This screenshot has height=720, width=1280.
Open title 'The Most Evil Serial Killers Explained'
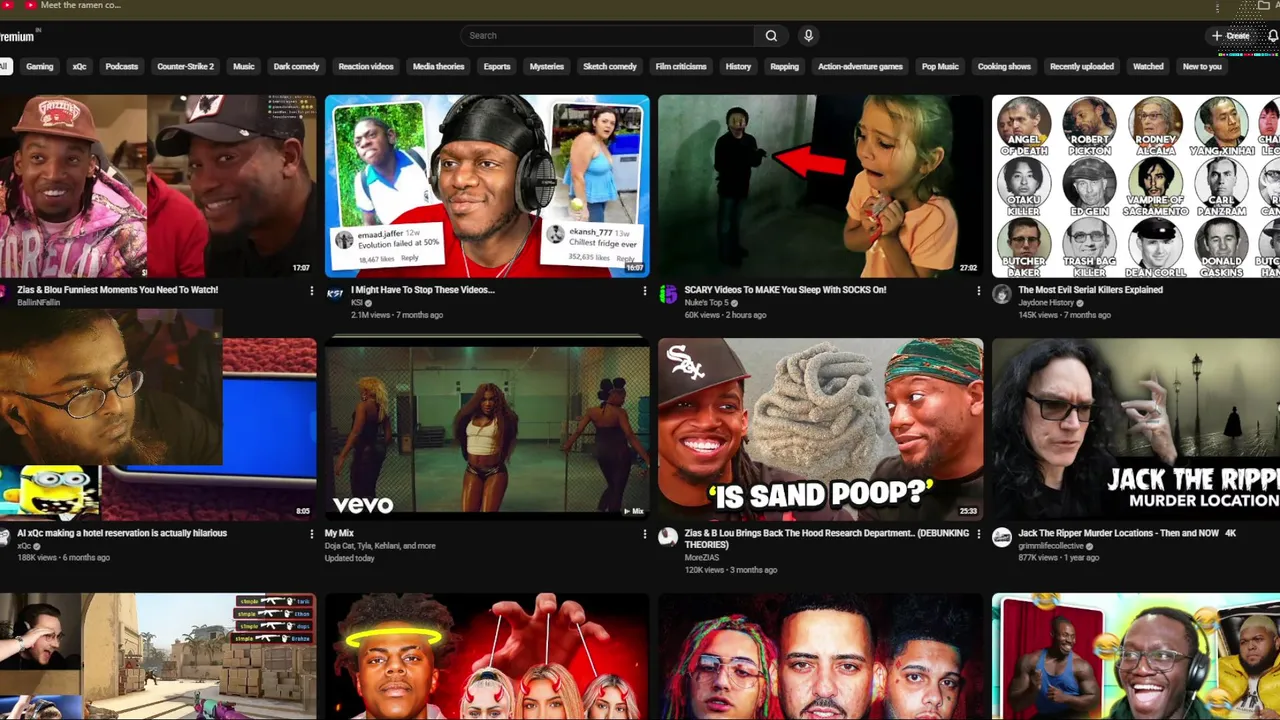[x=1090, y=290]
